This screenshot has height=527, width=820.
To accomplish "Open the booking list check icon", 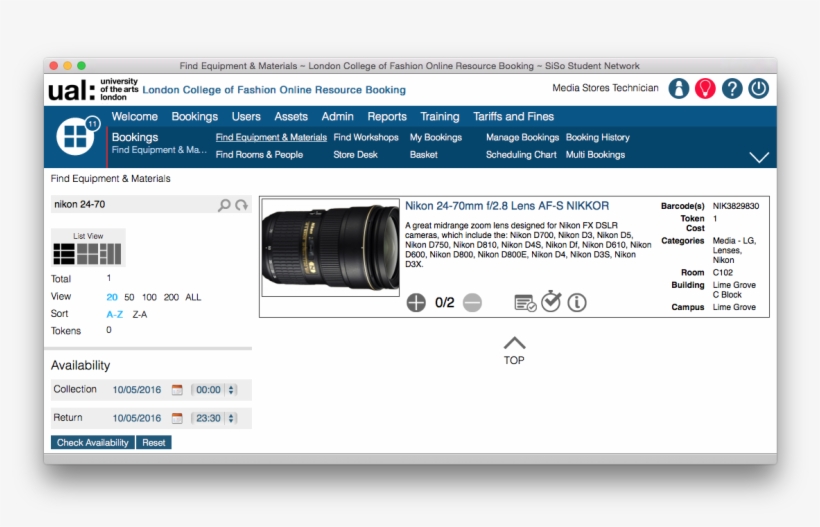I will click(525, 302).
